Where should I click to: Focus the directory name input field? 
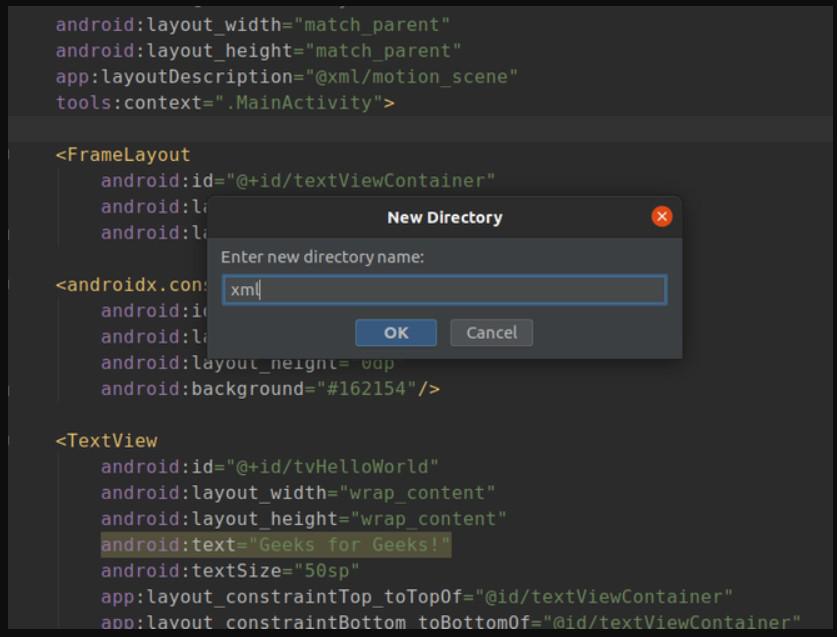click(444, 290)
